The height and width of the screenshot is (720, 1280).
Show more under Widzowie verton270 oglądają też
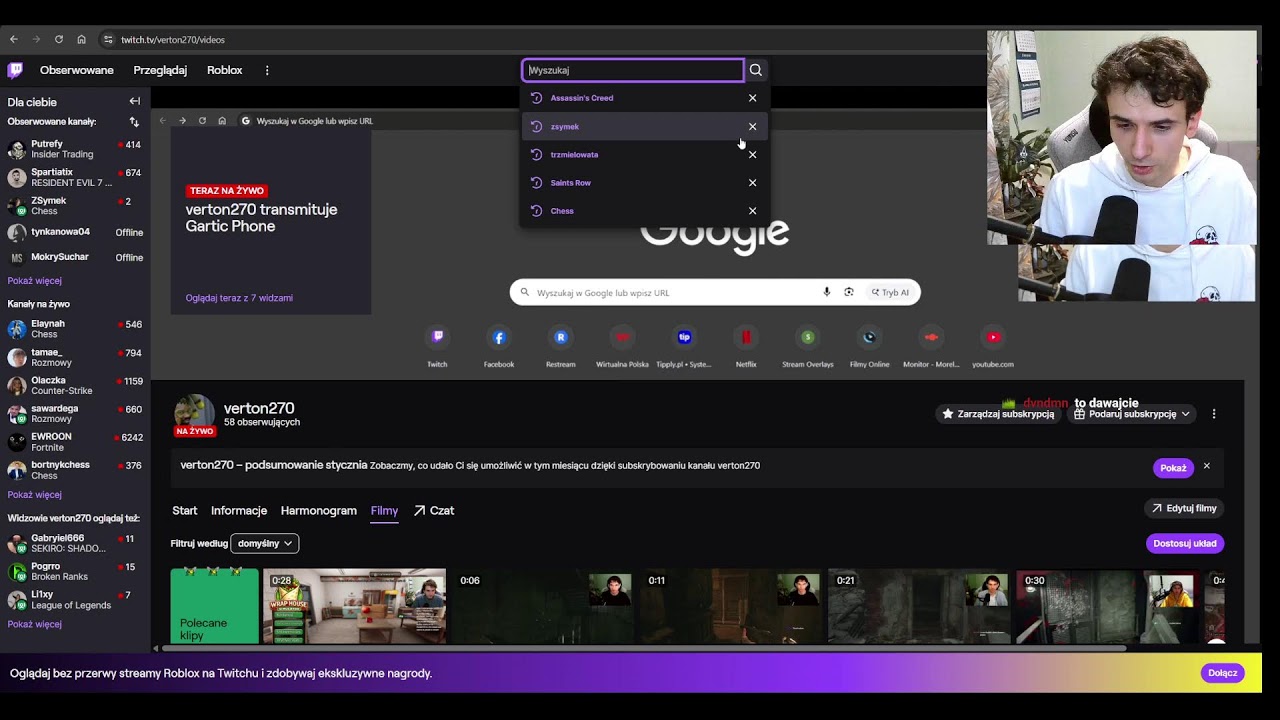pyautogui.click(x=35, y=624)
